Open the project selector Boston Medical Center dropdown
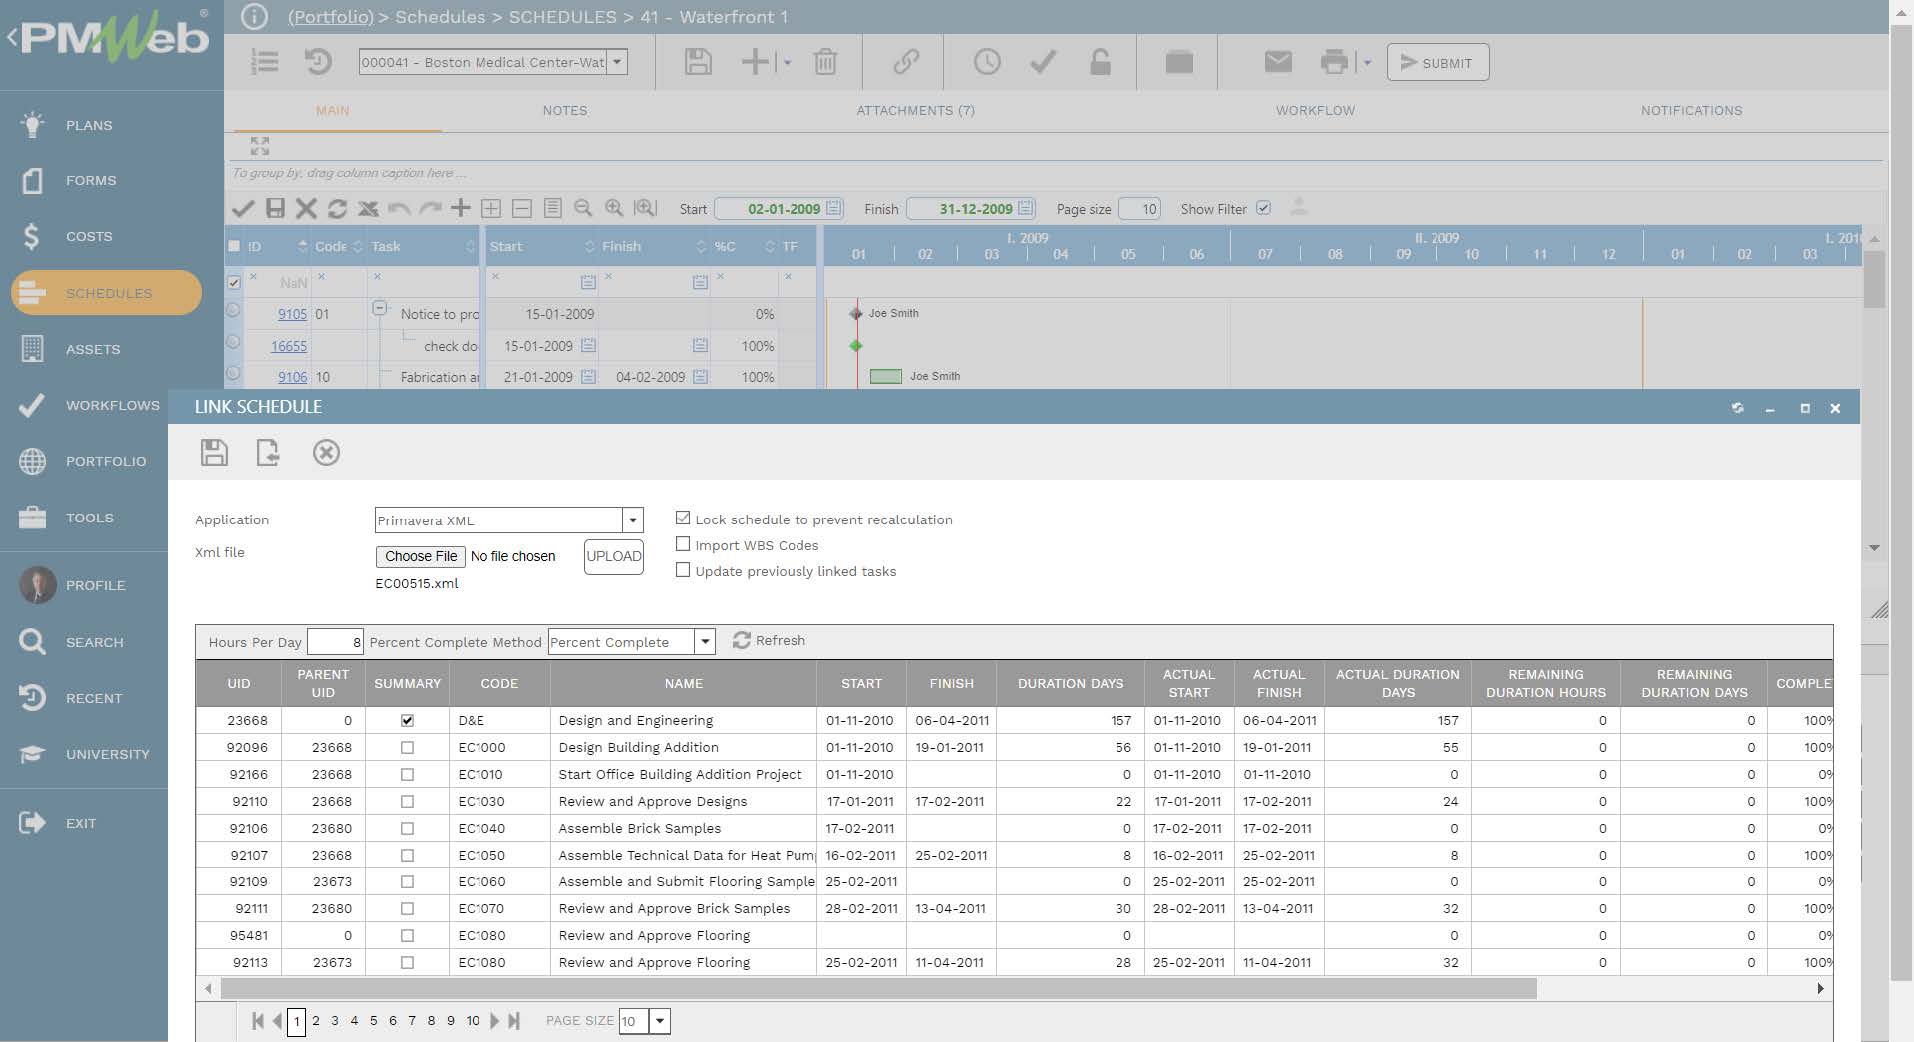This screenshot has width=1914, height=1042. [617, 62]
